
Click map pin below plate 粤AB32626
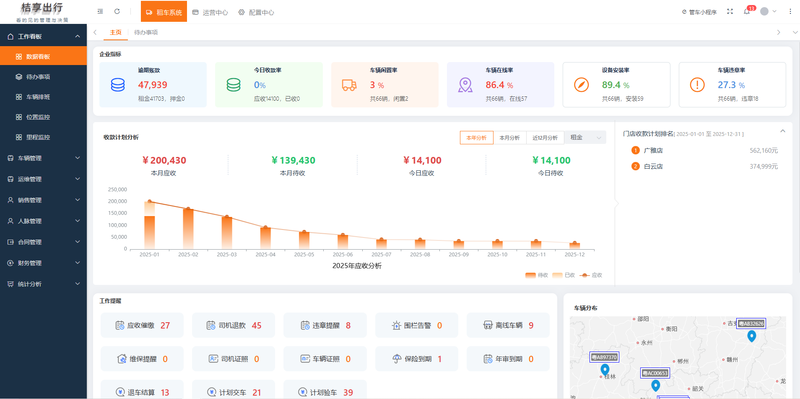tap(751, 336)
